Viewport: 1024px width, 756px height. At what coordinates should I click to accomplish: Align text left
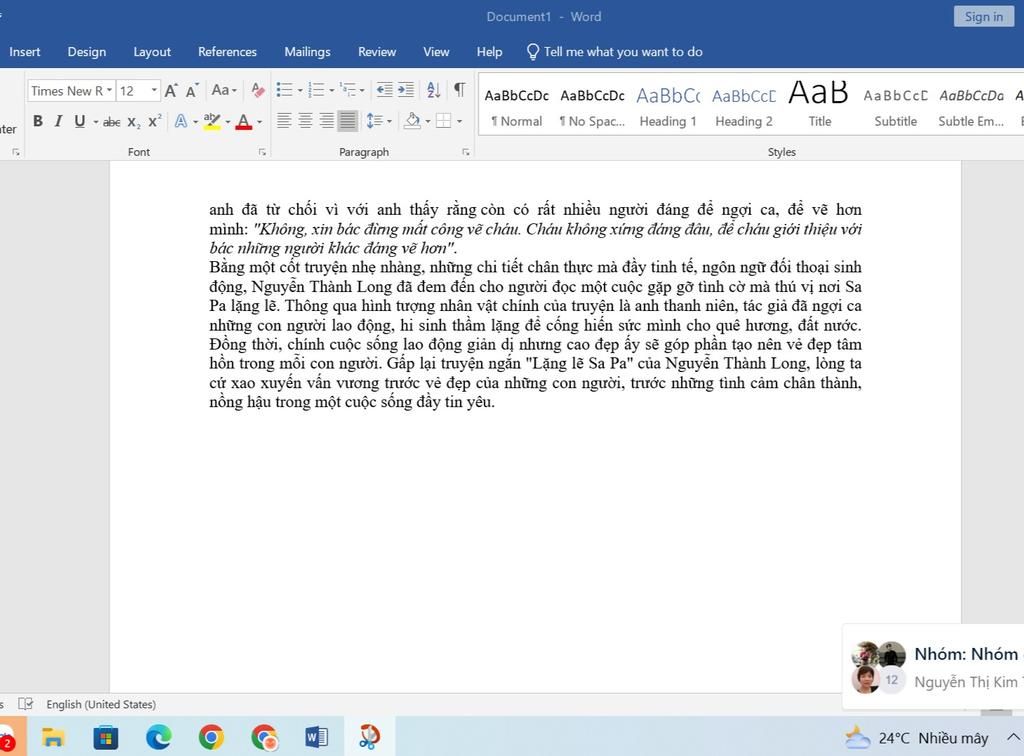click(x=284, y=121)
